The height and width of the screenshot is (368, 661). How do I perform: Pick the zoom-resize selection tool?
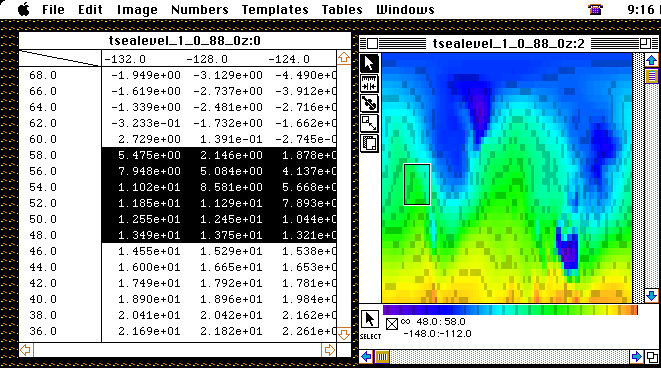tap(369, 123)
